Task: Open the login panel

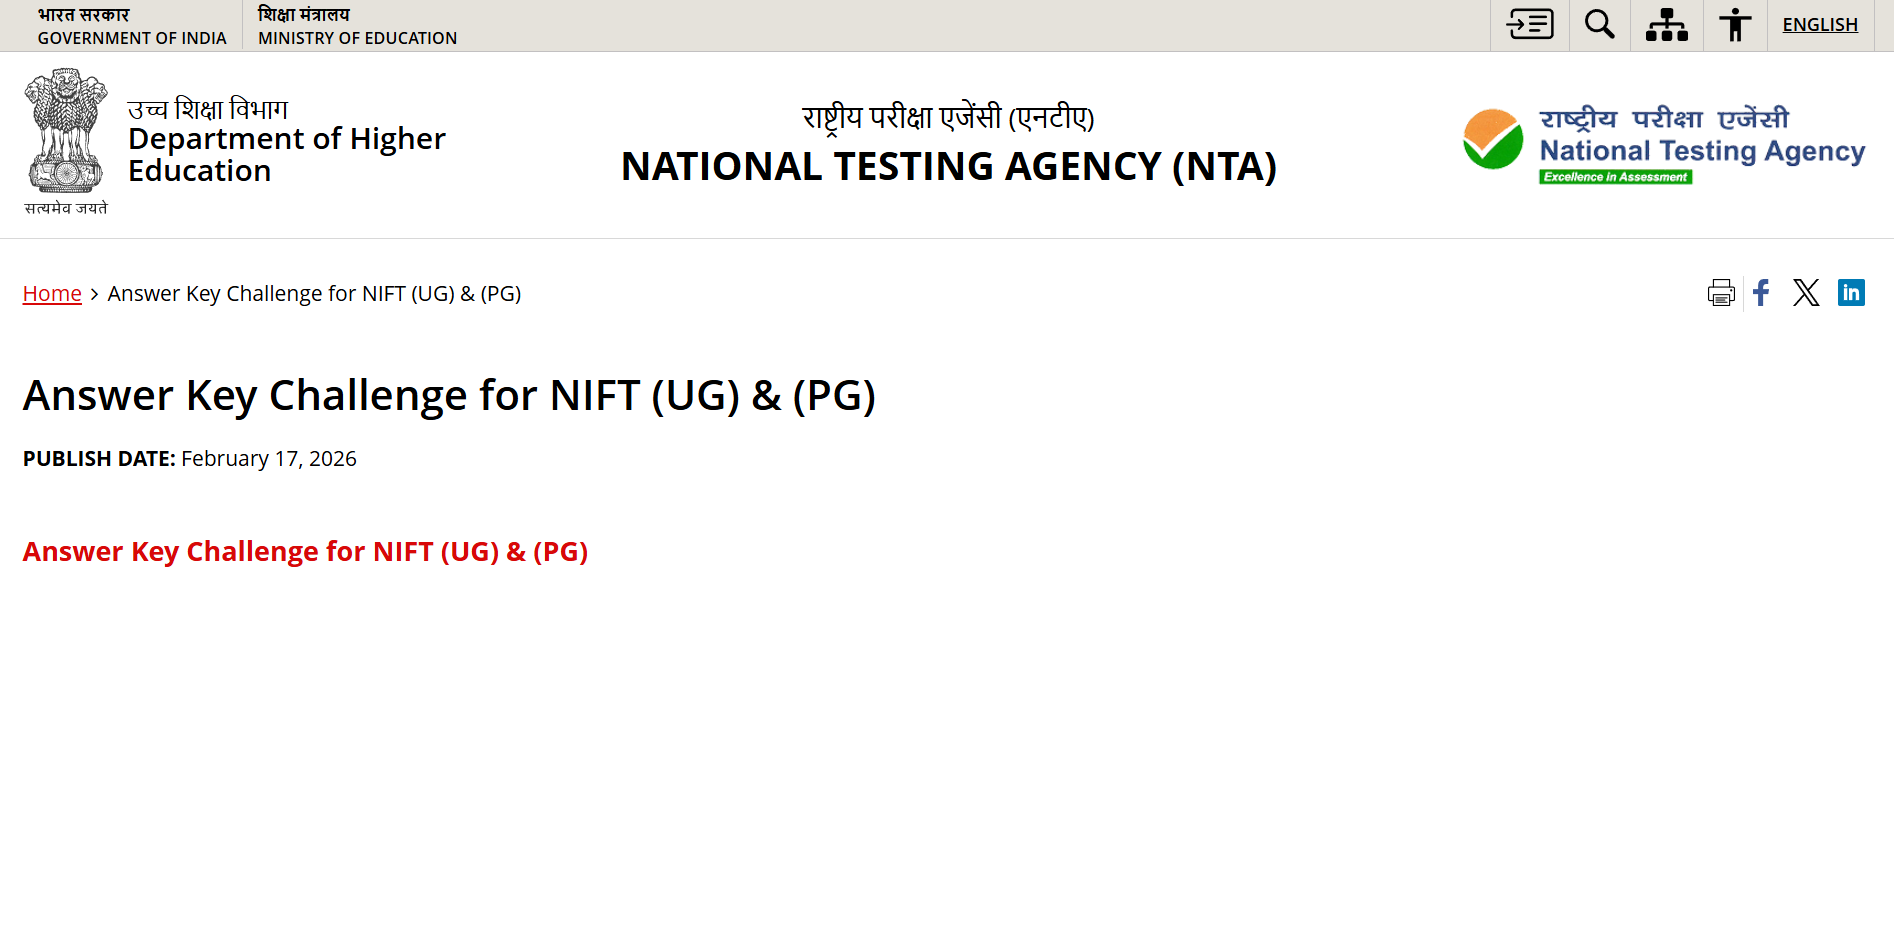Action: pos(1529,25)
